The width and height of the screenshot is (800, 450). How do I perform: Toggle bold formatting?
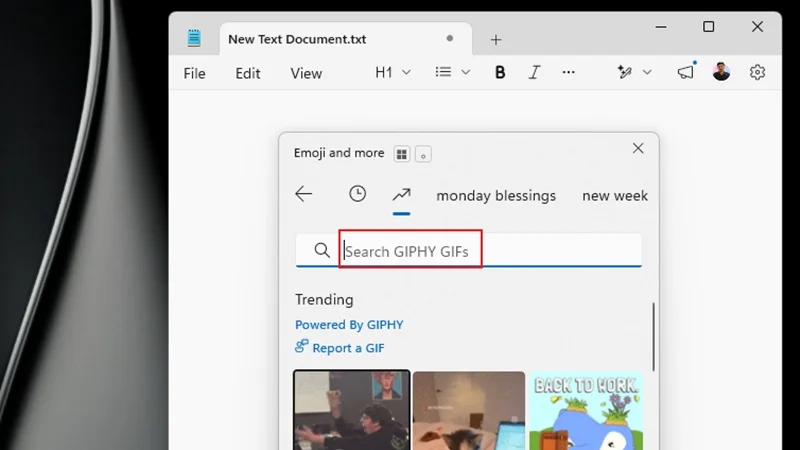click(500, 72)
